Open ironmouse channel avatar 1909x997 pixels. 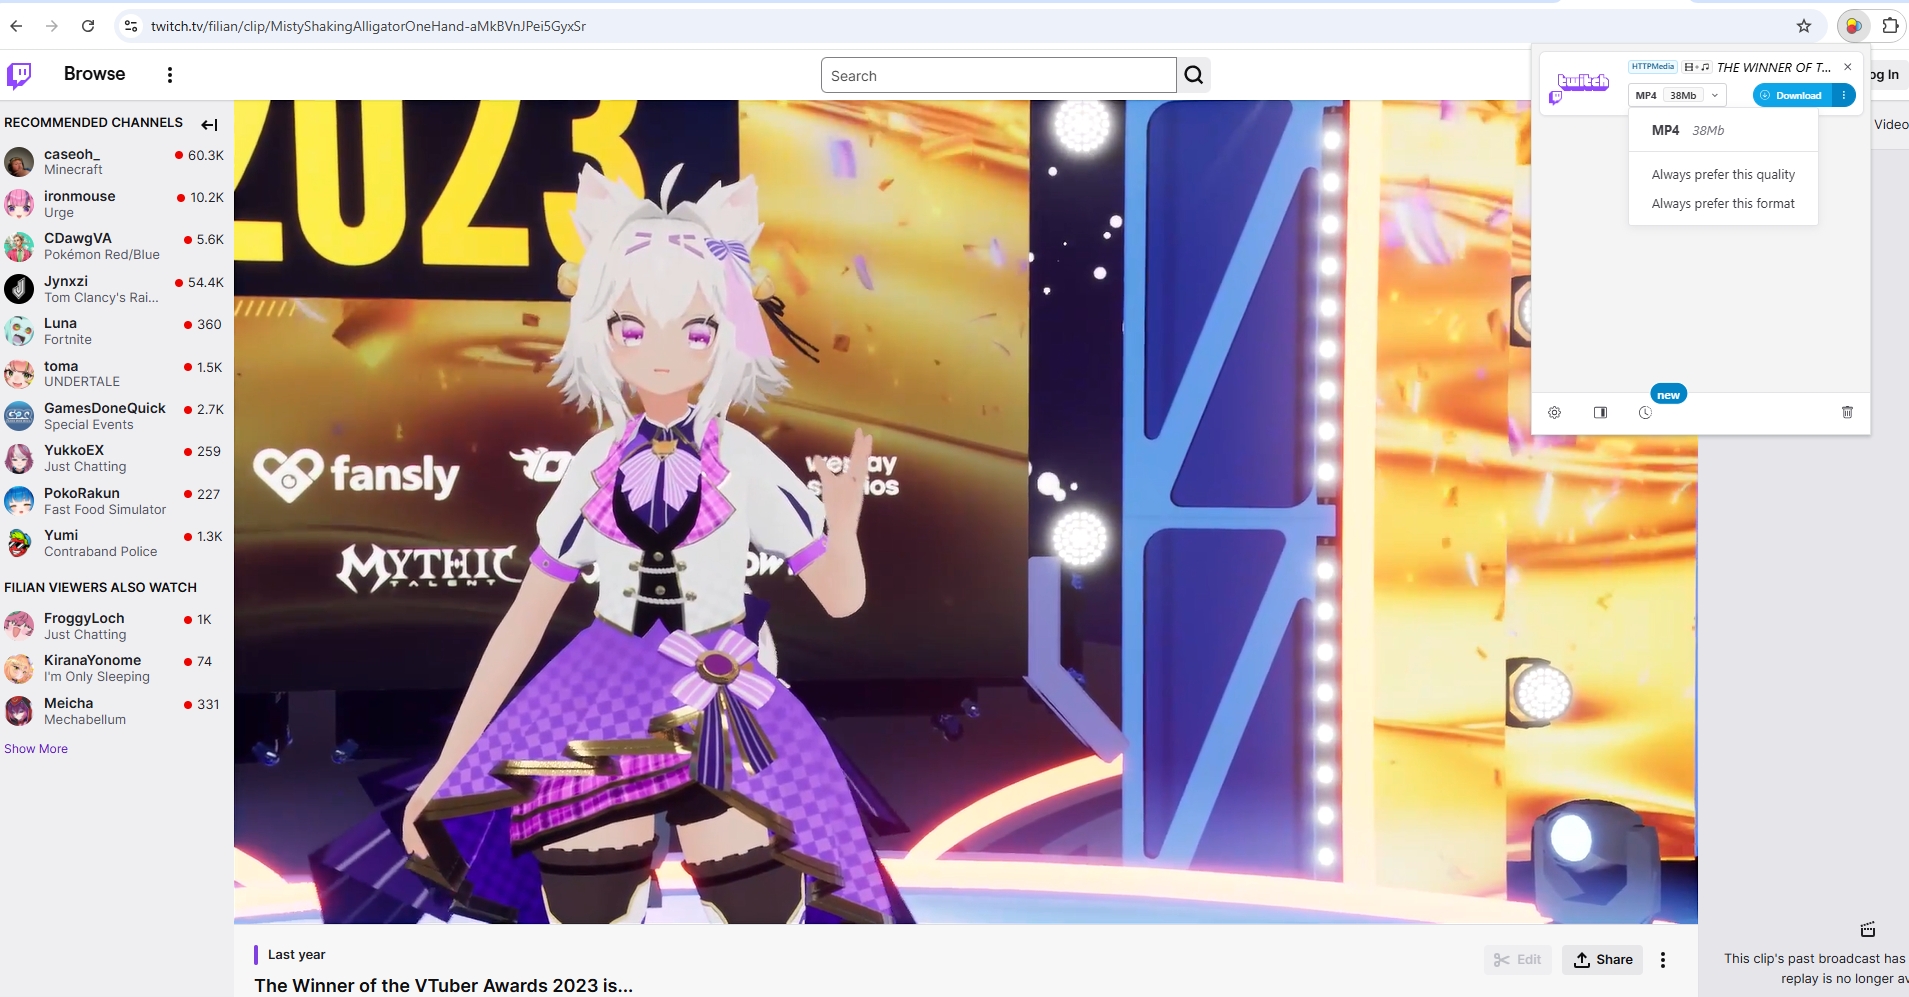coord(19,204)
